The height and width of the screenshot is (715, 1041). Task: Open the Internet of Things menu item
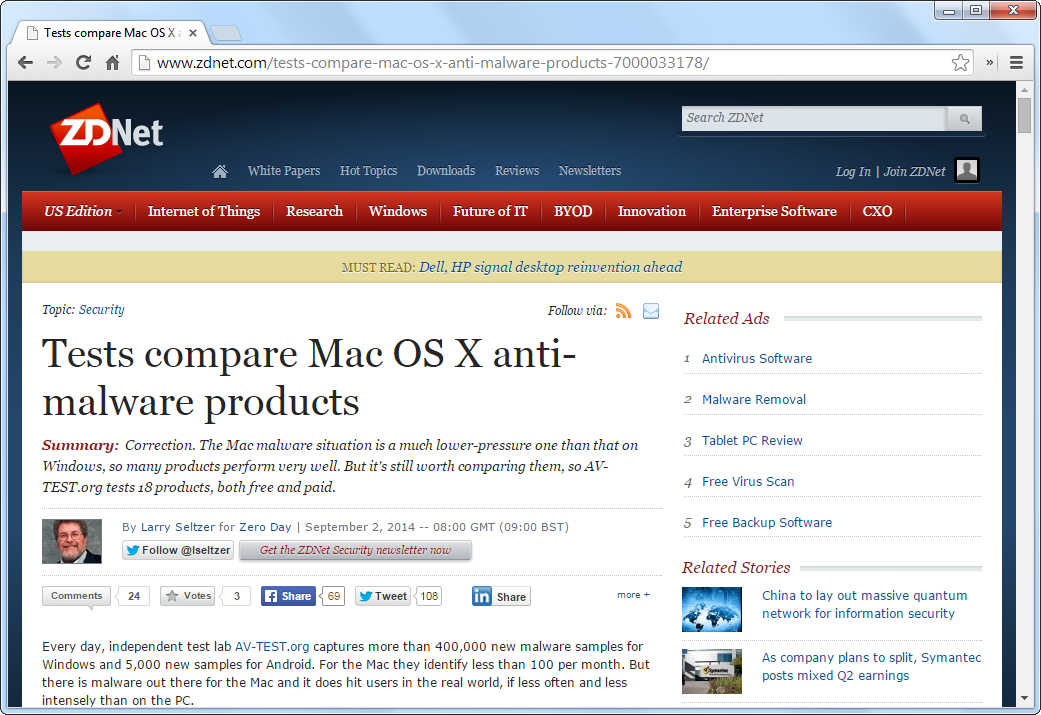203,211
